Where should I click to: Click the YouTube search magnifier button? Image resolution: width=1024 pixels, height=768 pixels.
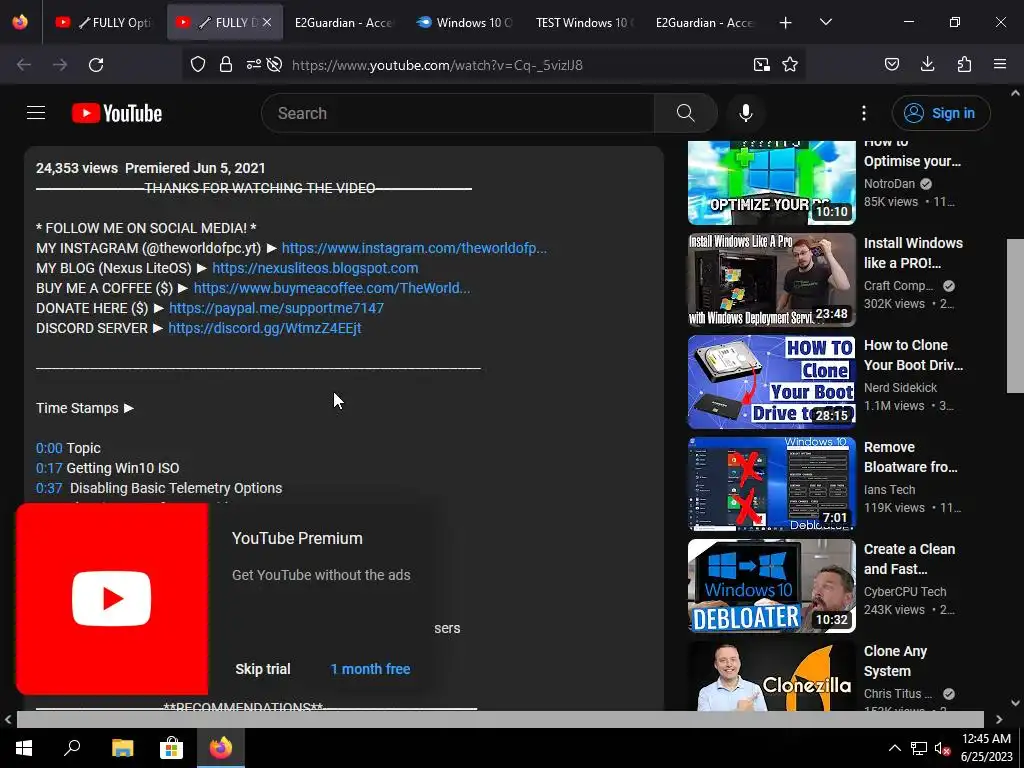[x=685, y=113]
